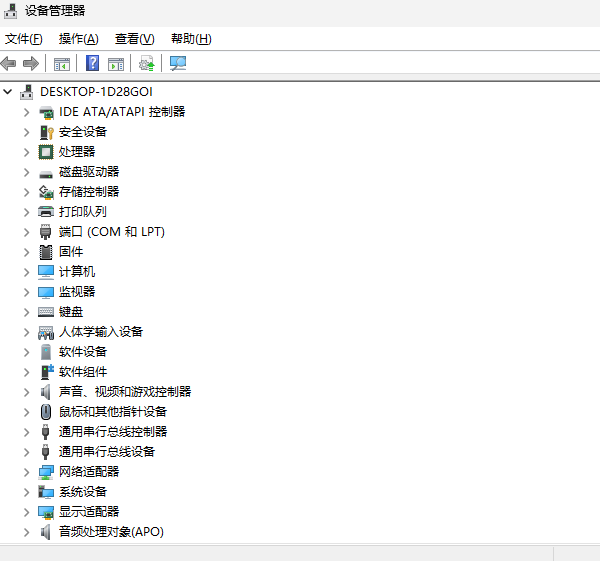Click the processor chip icon beside 处理器
This screenshot has width=600, height=561.
(x=46, y=152)
